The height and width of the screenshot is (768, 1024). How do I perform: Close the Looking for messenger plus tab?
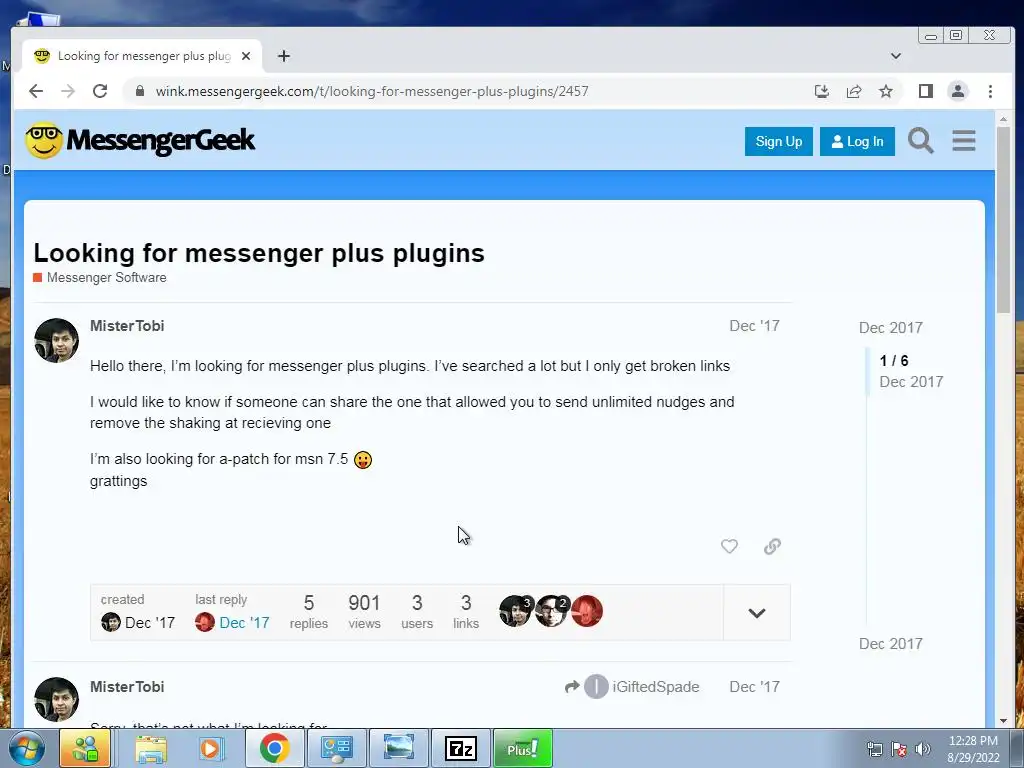pyautogui.click(x=246, y=56)
